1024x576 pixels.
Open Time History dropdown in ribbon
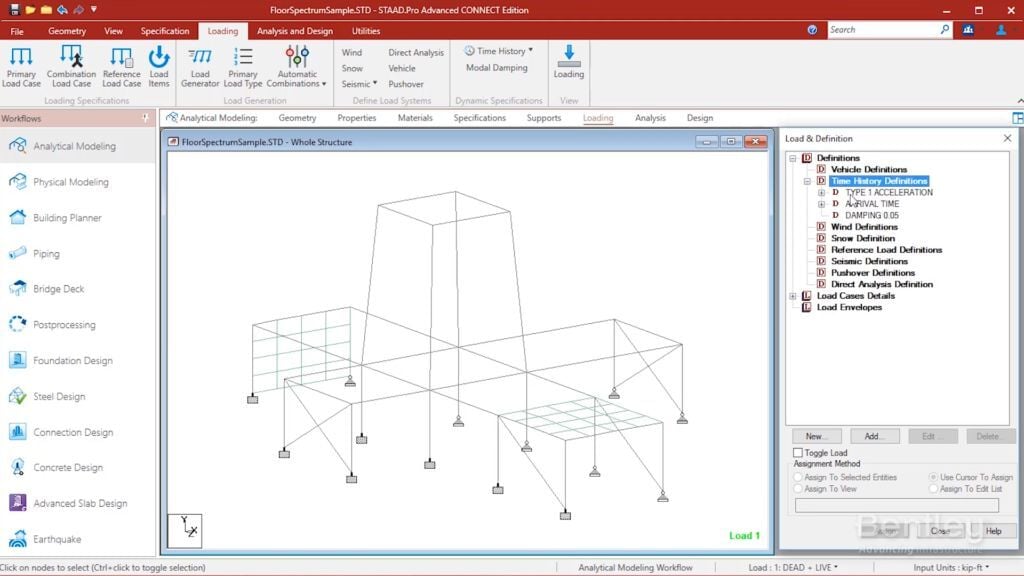(x=499, y=51)
